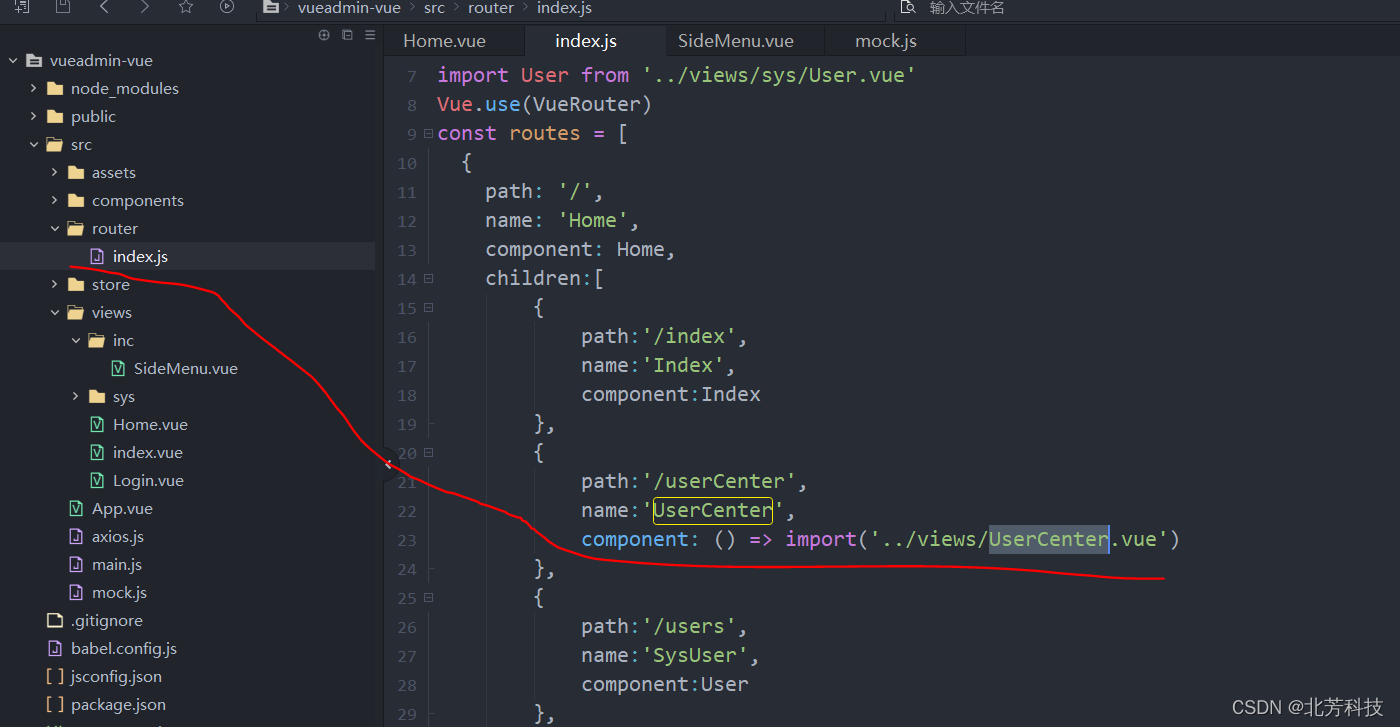Expand the public folder chevron
Image resolution: width=1400 pixels, height=727 pixels.
click(x=34, y=116)
